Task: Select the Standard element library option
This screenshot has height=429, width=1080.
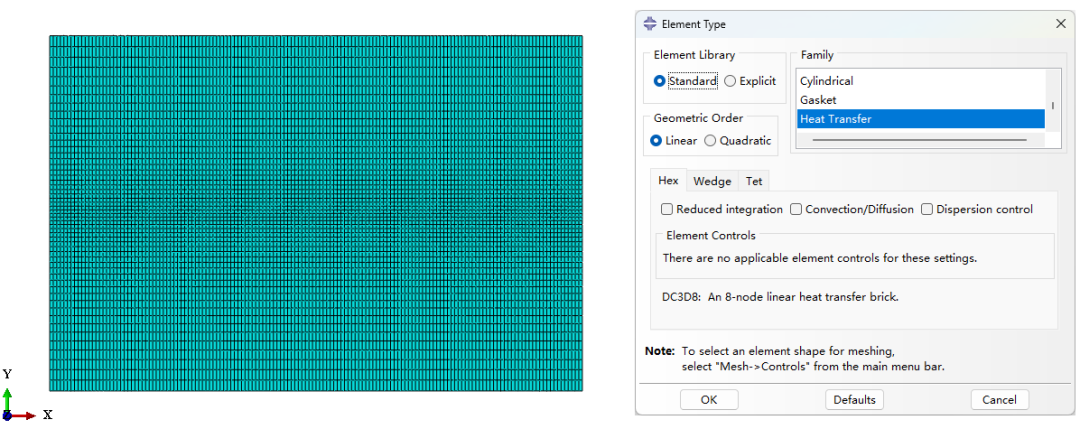Action: [685, 81]
